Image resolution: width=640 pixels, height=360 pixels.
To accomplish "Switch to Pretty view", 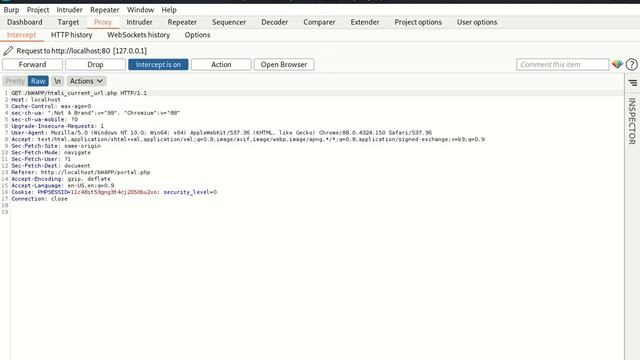I will pyautogui.click(x=15, y=81).
